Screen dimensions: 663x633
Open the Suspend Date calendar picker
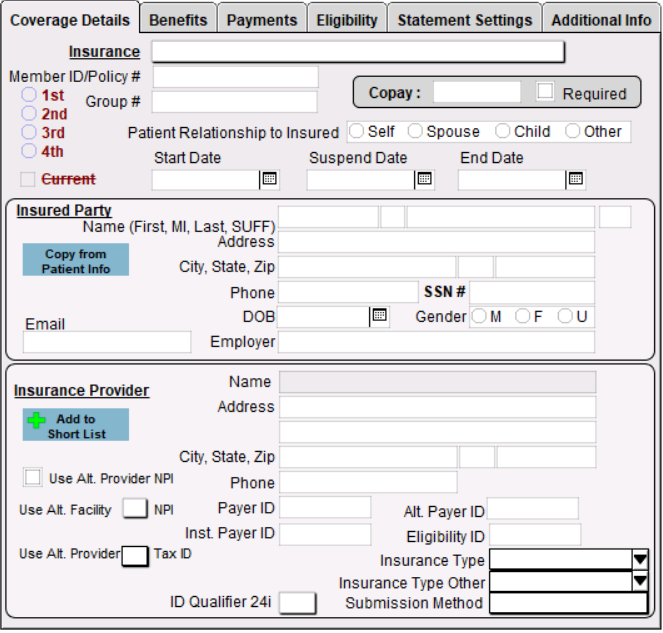click(424, 179)
